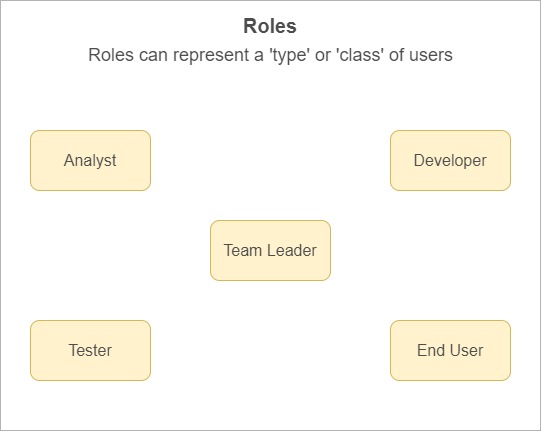Select the Developer role box
The image size is (541, 431).
coord(450,160)
